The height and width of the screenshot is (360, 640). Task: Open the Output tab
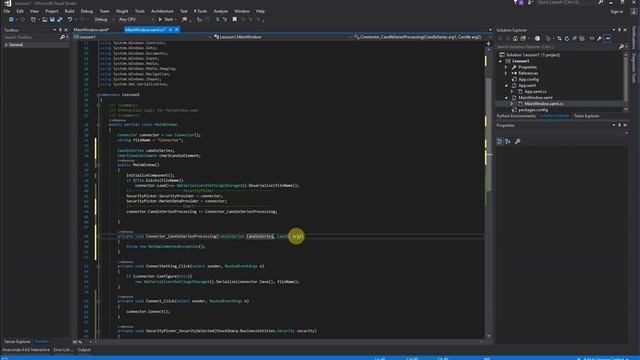pyautogui.click(x=84, y=350)
